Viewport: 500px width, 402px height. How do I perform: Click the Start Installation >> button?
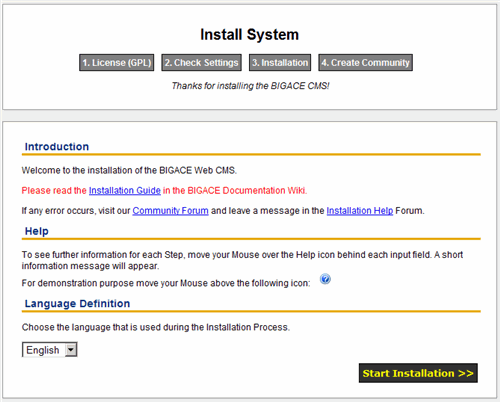tap(418, 373)
